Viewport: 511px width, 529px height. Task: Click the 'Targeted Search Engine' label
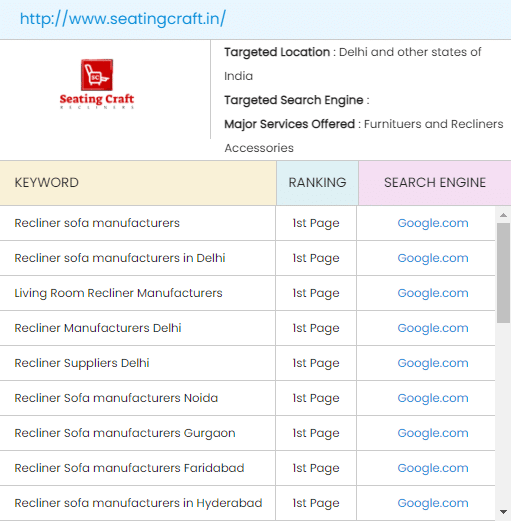293,100
